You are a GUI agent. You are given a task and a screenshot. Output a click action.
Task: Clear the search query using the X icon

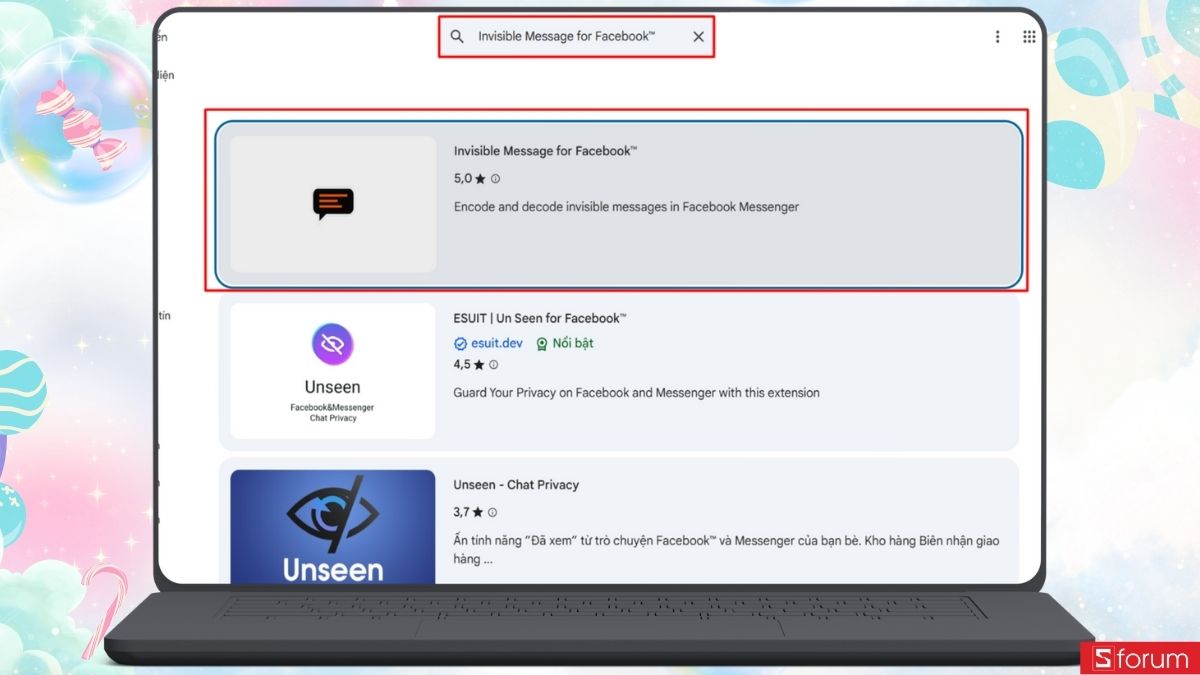tap(698, 36)
